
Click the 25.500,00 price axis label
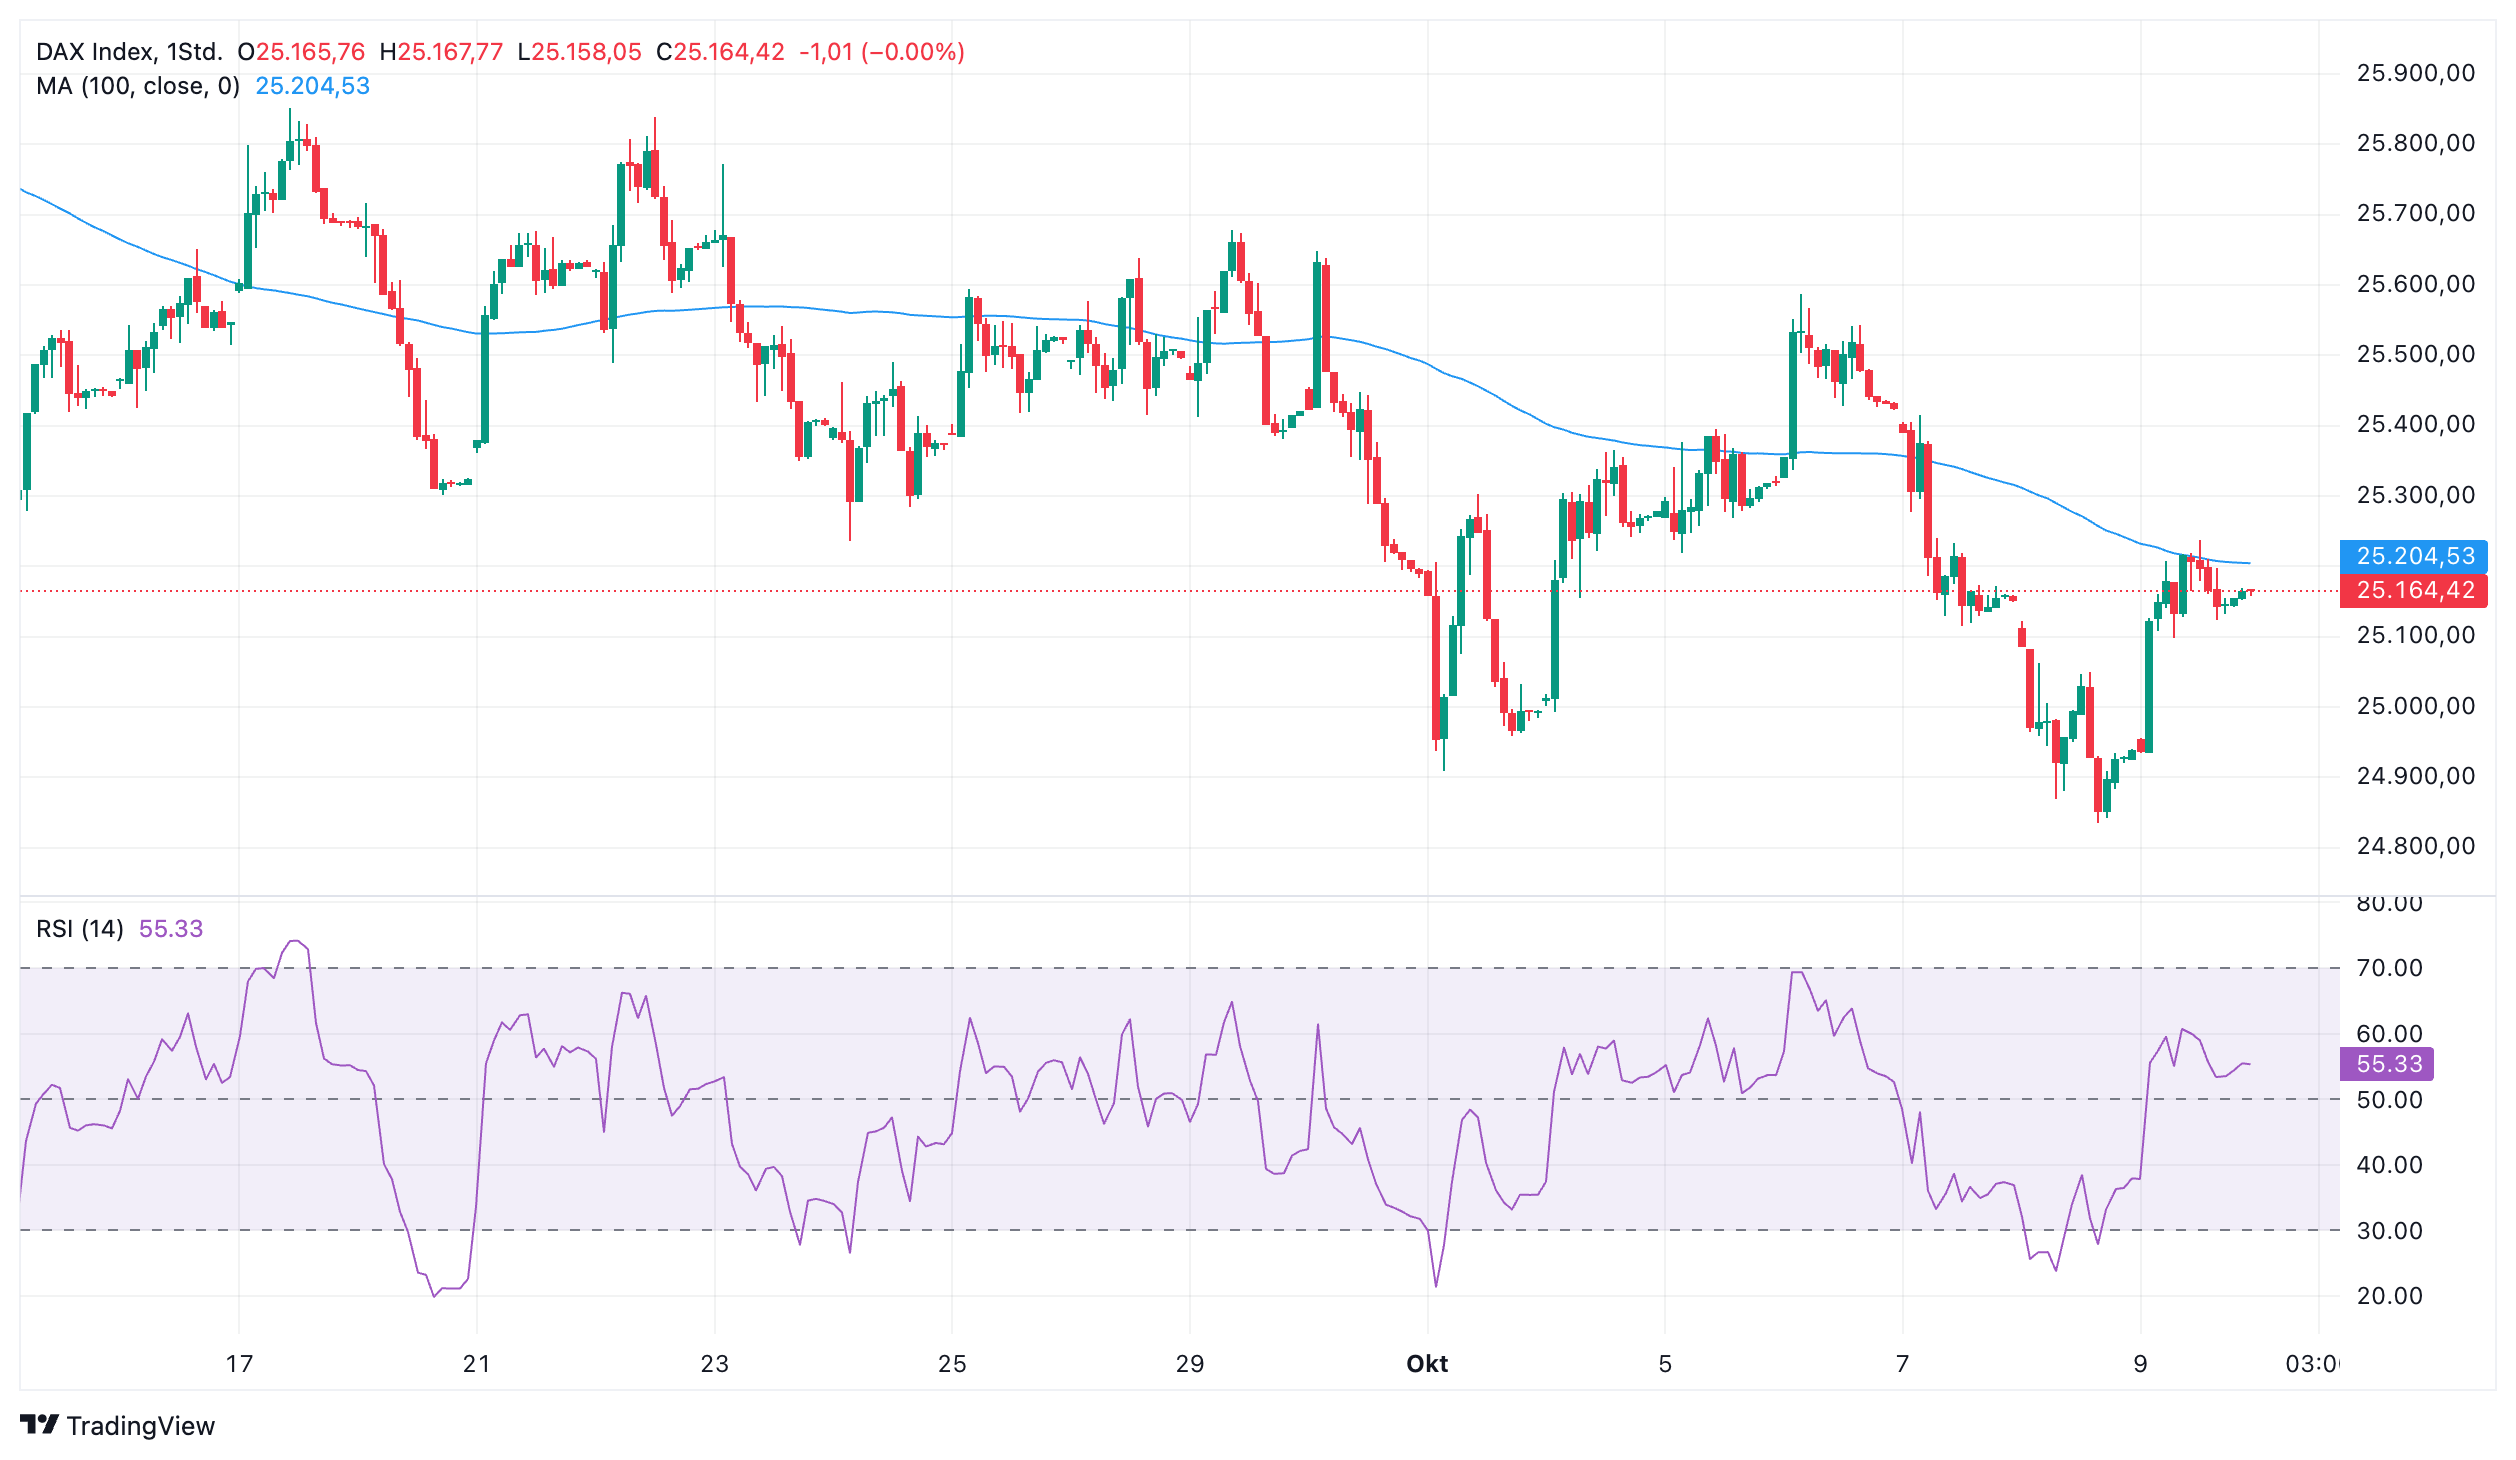(x=2416, y=354)
